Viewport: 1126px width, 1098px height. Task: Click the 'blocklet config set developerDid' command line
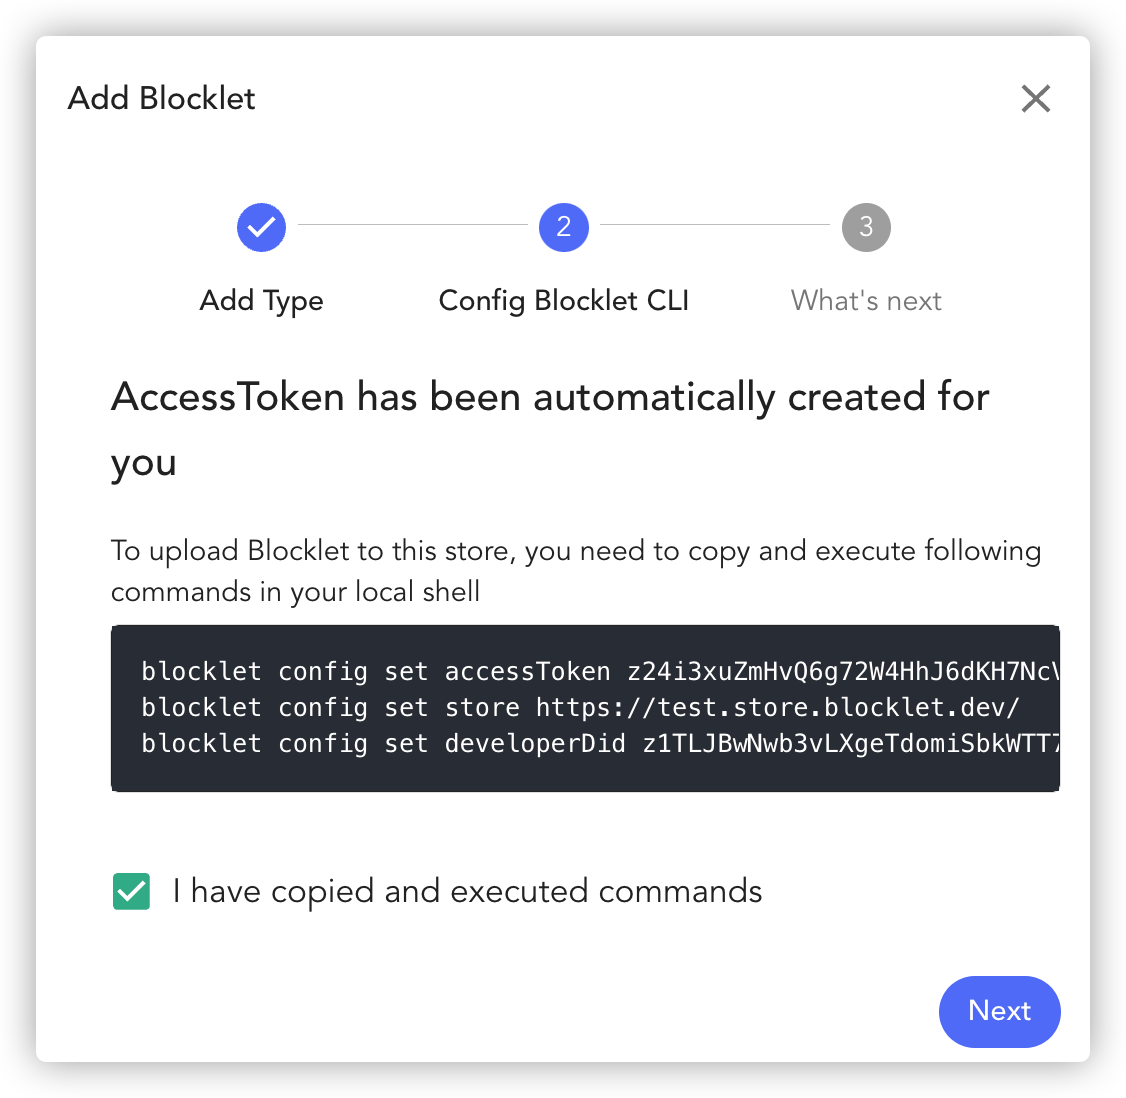point(600,743)
